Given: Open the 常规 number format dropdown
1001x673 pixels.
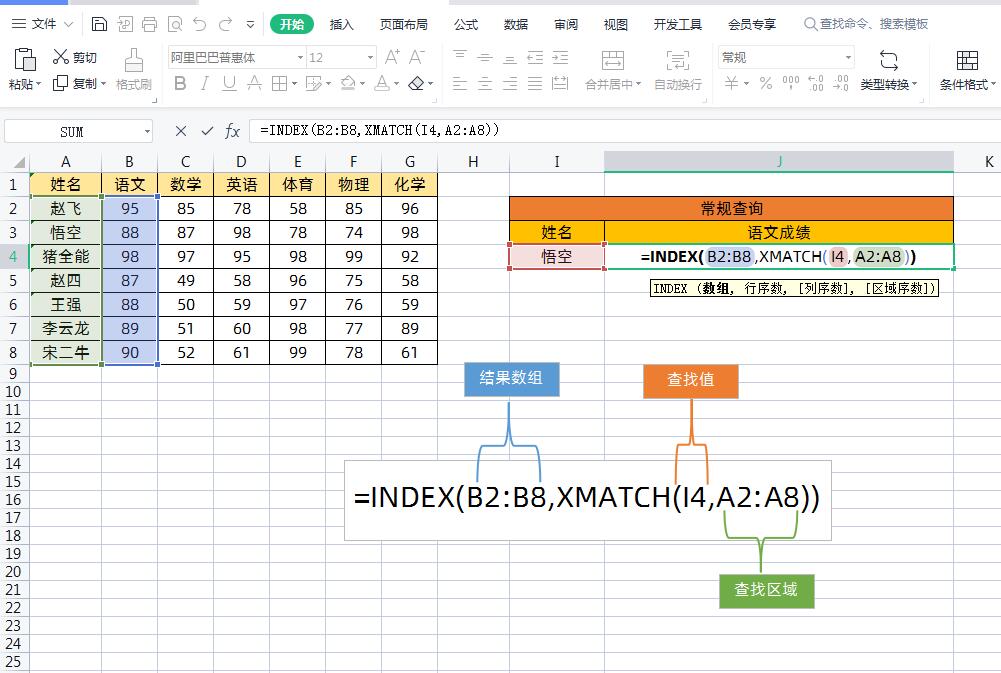Looking at the screenshot, I should pos(847,57).
